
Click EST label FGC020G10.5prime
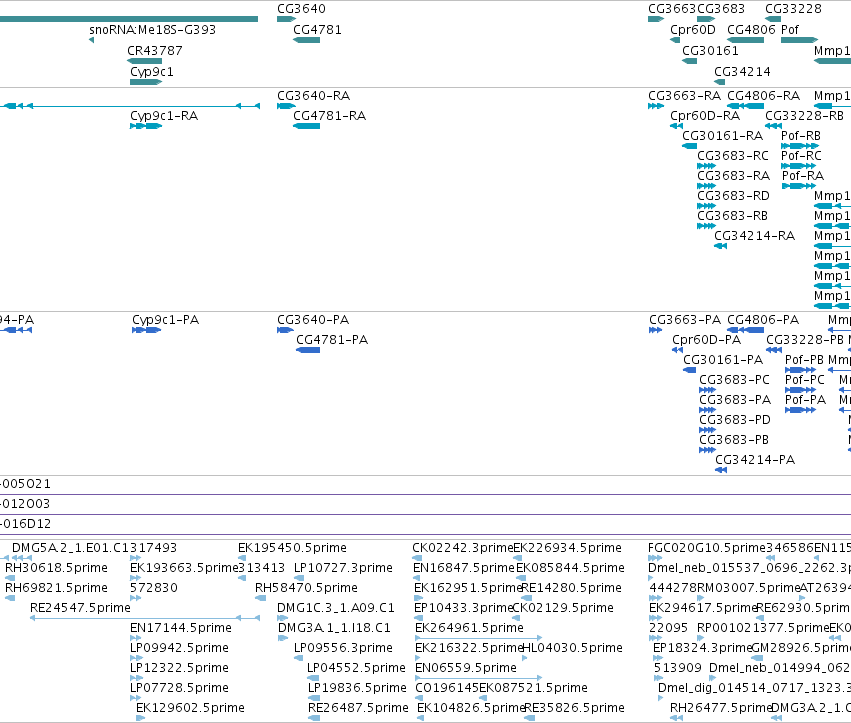click(706, 548)
